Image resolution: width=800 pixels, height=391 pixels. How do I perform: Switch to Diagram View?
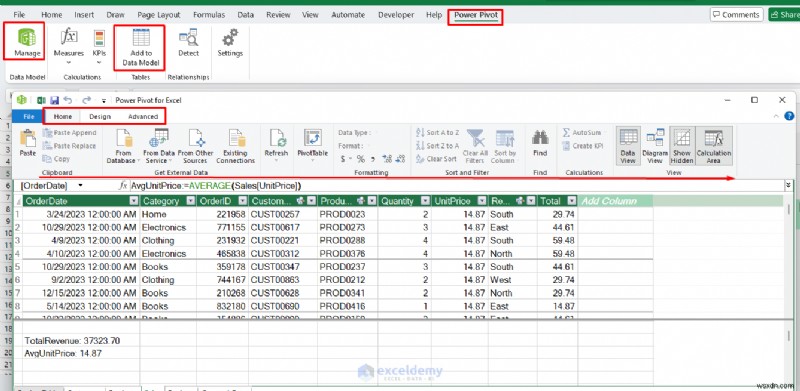tap(655, 146)
